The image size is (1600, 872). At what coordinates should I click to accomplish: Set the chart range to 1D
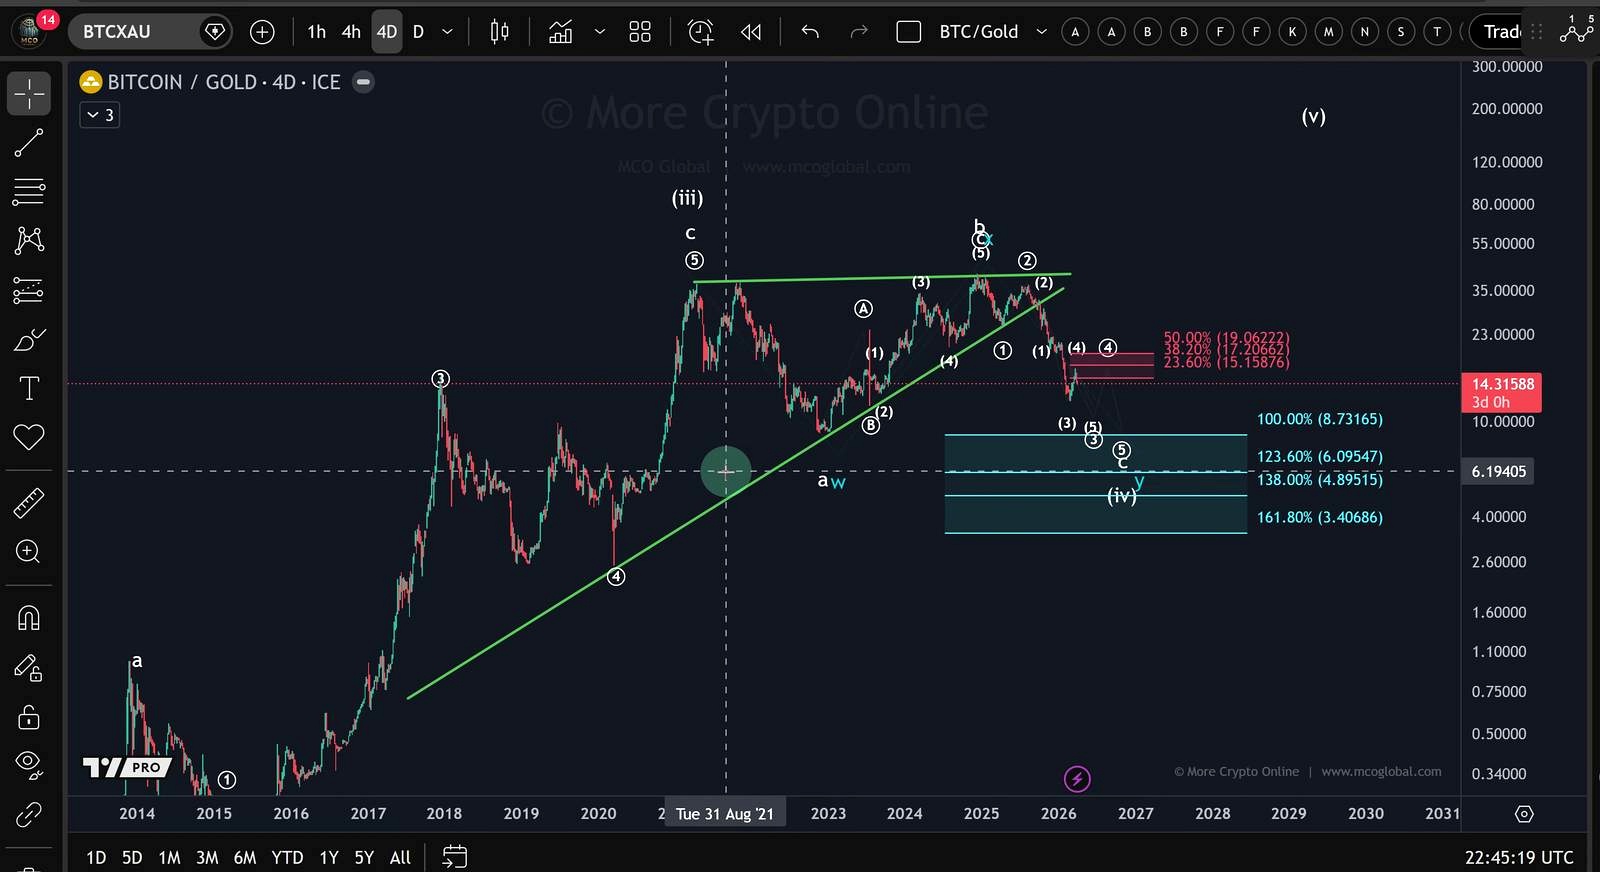click(x=96, y=857)
